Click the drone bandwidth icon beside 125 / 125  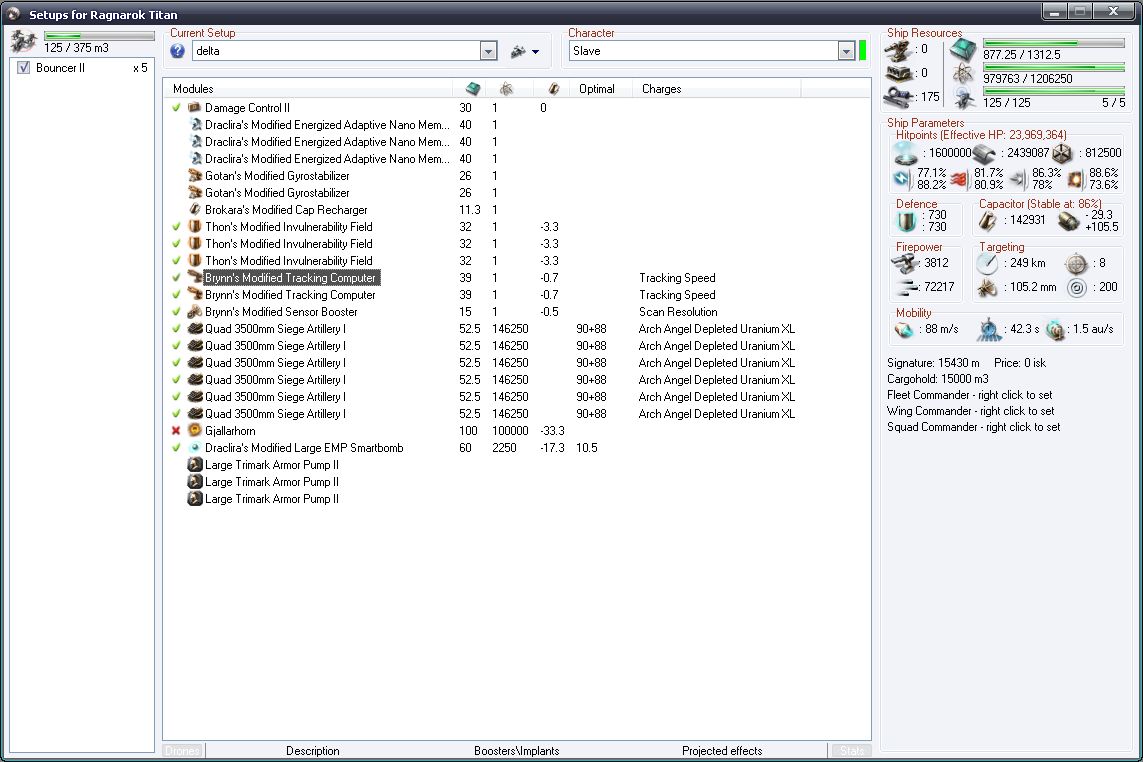point(964,98)
